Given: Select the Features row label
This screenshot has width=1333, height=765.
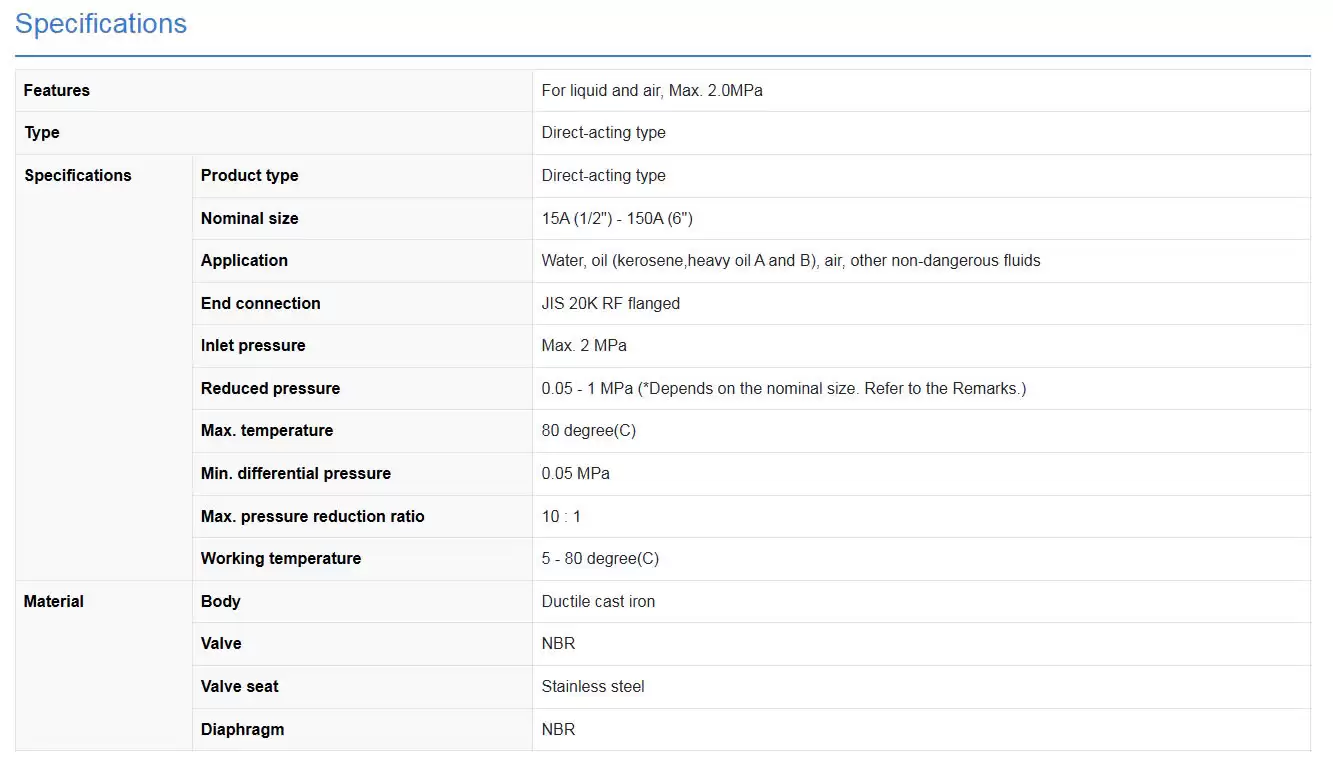Looking at the screenshot, I should click(x=57, y=90).
